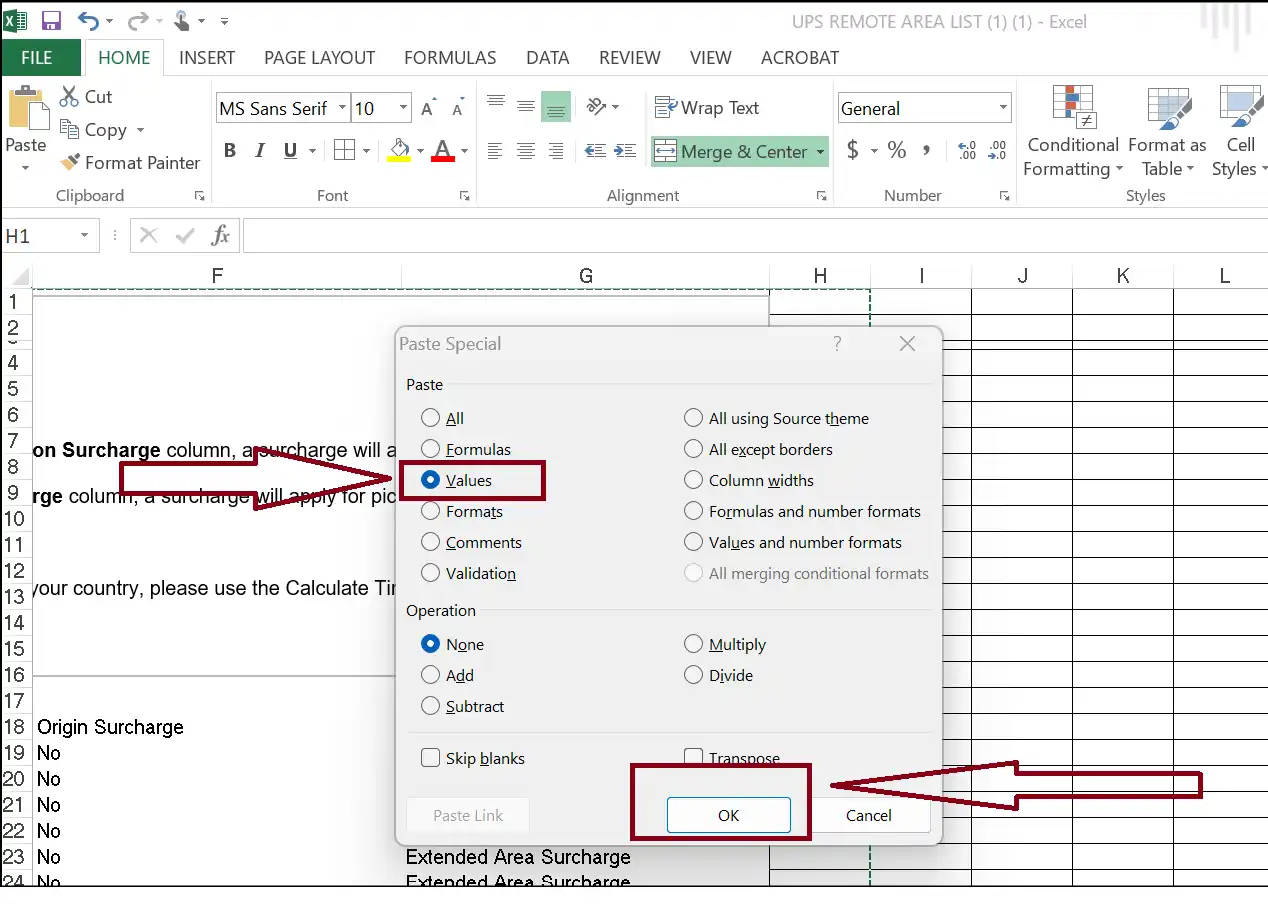Image resolution: width=1268 pixels, height=904 pixels.
Task: Click the Copy icon in Clipboard group
Action: (68, 129)
